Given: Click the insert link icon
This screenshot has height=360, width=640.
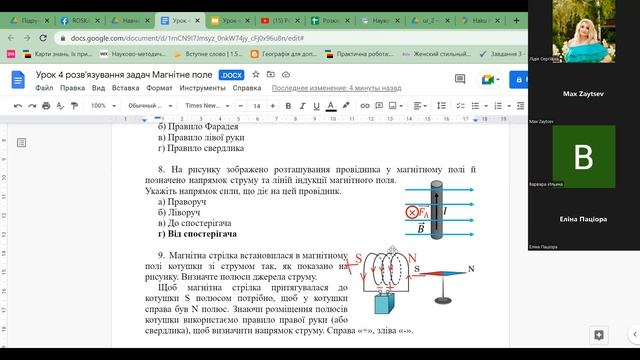Looking at the screenshot, I should click(365, 106).
